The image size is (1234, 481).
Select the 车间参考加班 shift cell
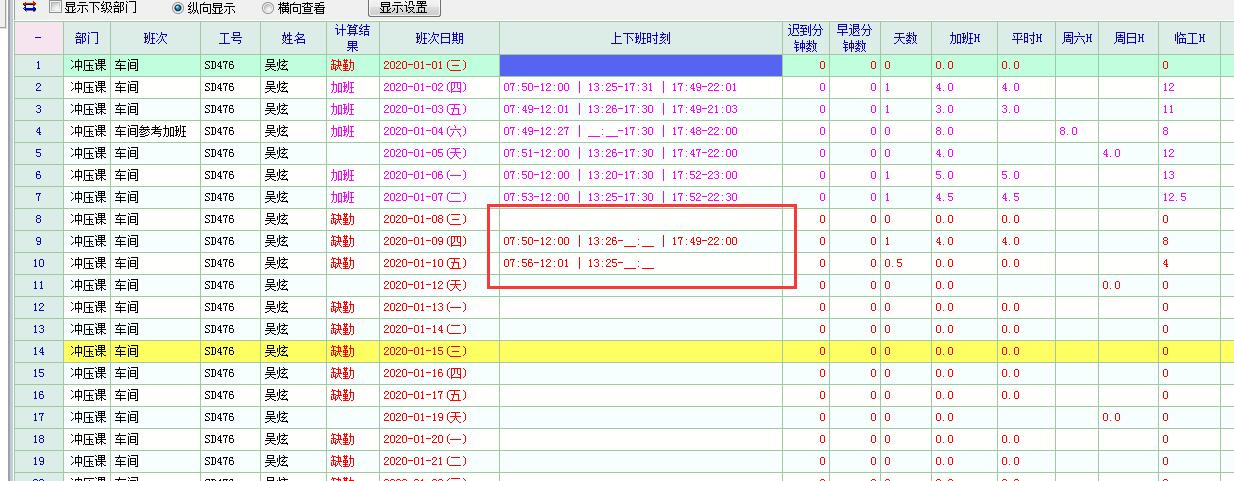pyautogui.click(x=155, y=131)
